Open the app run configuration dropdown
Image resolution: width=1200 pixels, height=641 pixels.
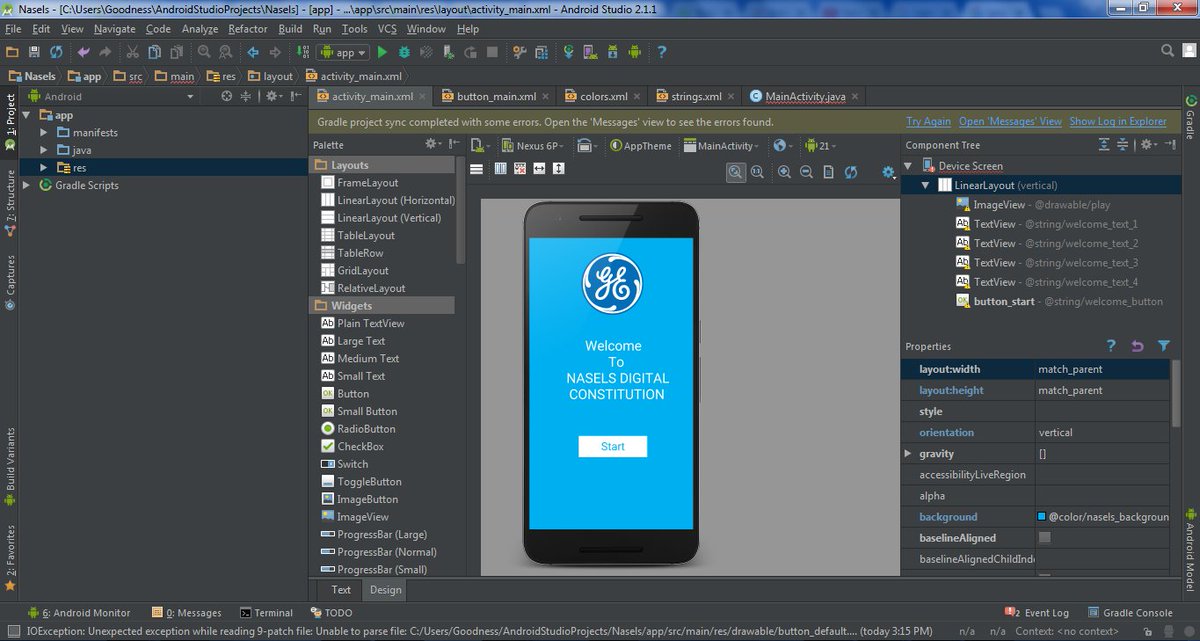pos(343,52)
